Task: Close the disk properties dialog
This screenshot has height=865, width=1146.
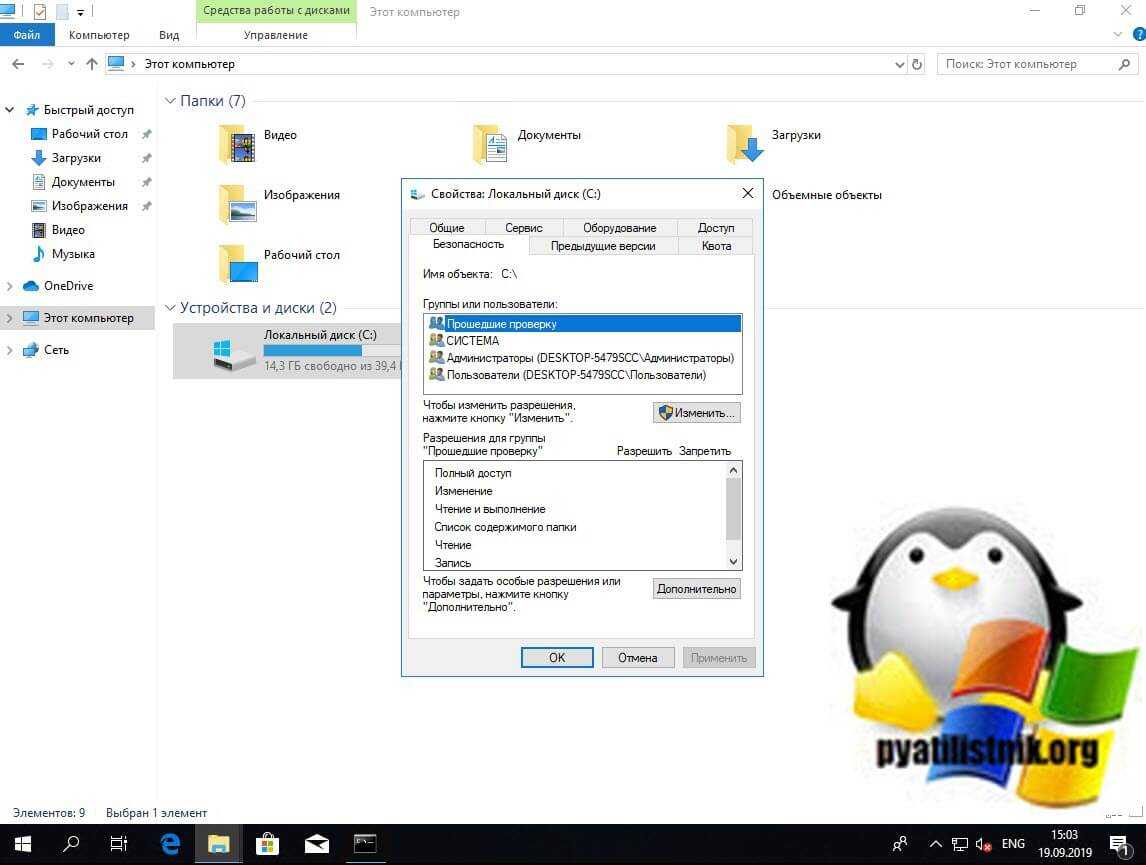Action: 748,194
